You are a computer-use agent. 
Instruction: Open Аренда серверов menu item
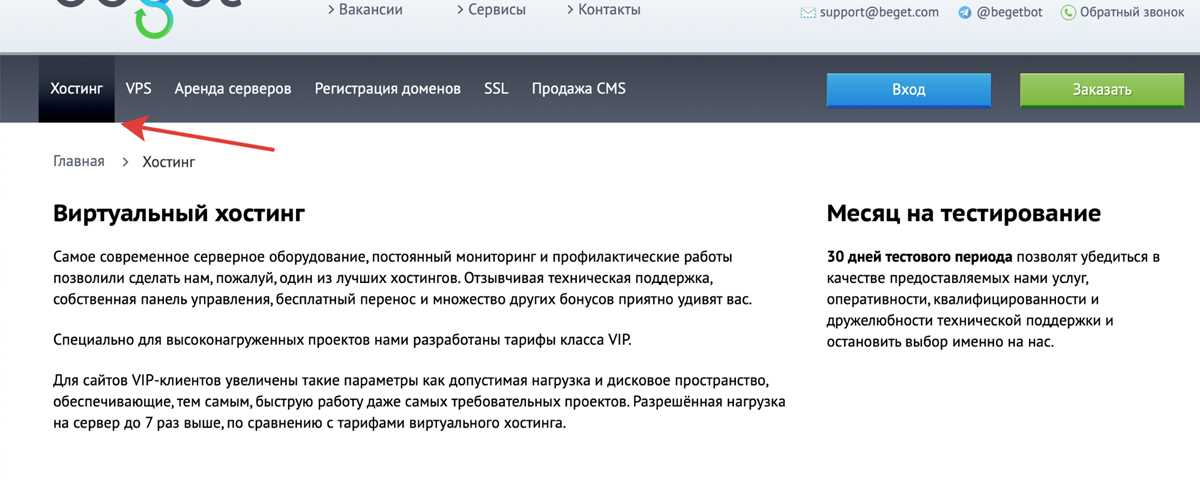click(x=233, y=89)
